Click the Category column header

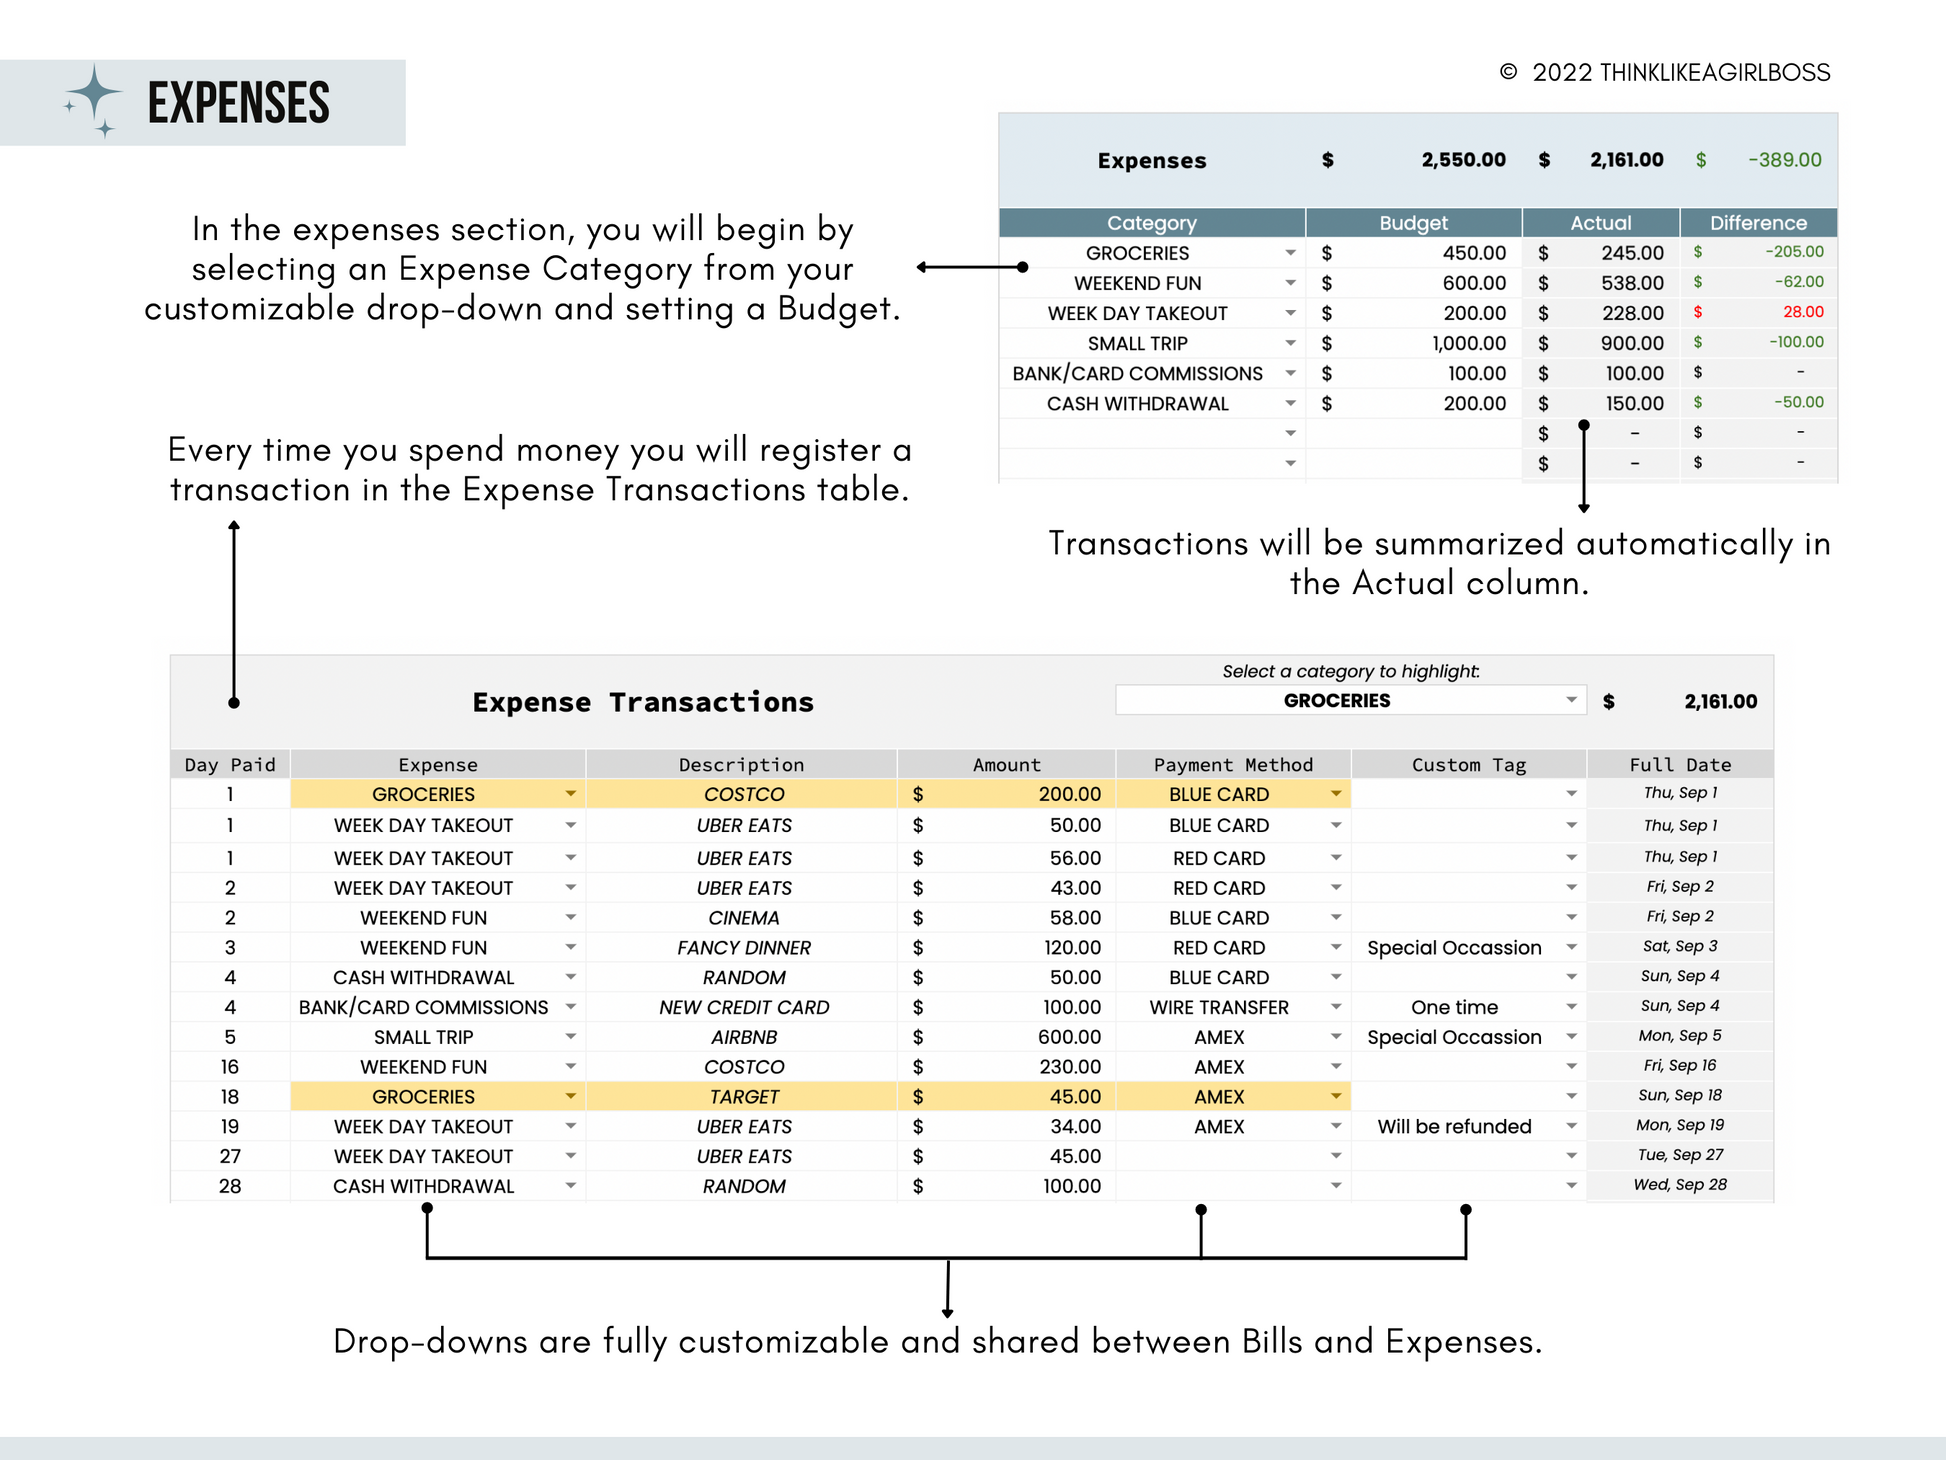(x=1151, y=223)
